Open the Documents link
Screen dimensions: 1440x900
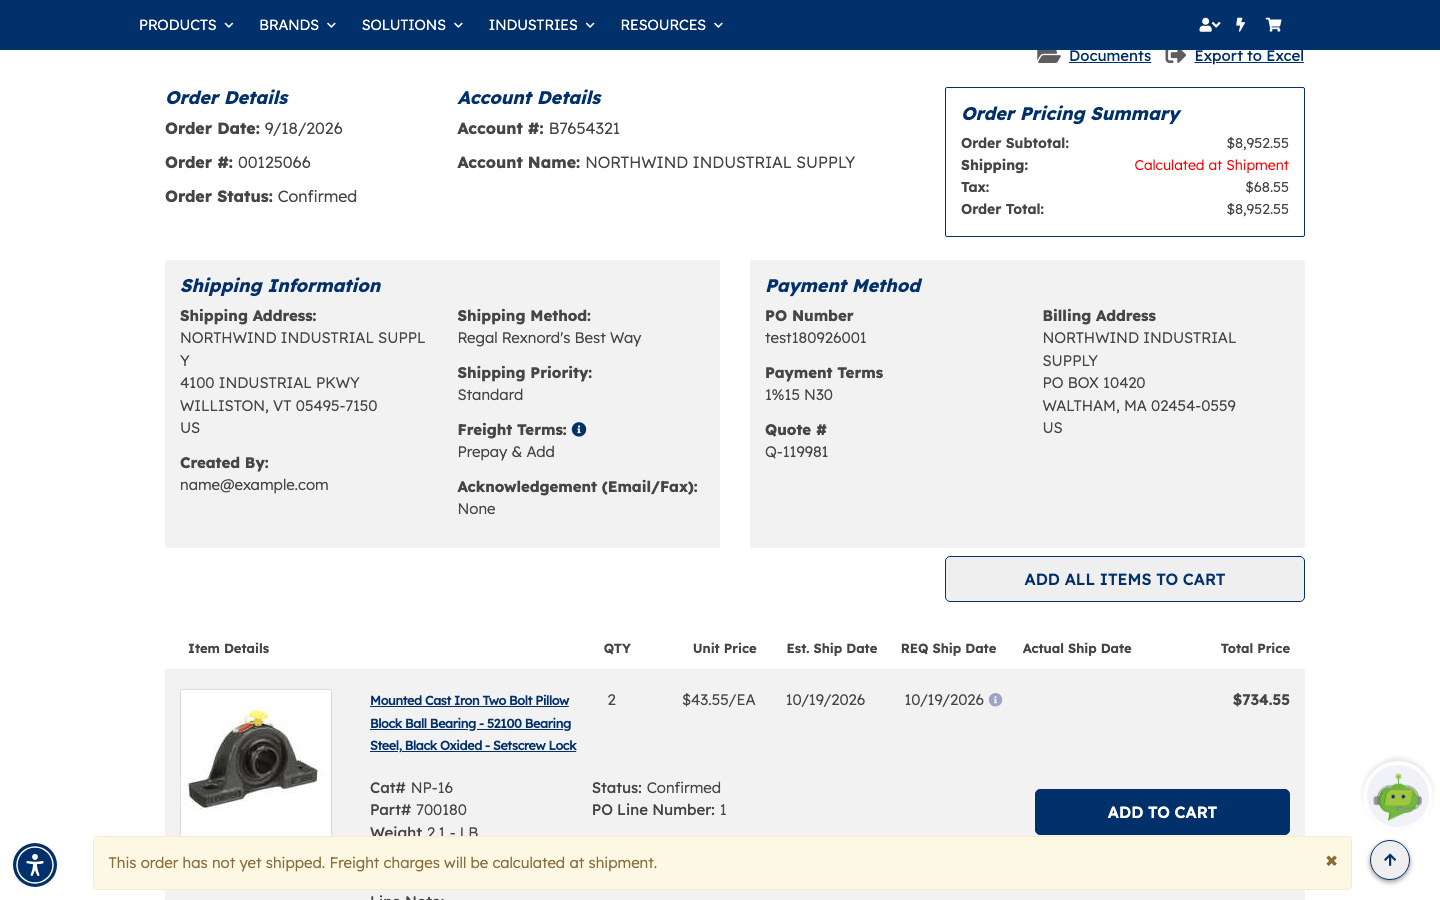[1110, 56]
